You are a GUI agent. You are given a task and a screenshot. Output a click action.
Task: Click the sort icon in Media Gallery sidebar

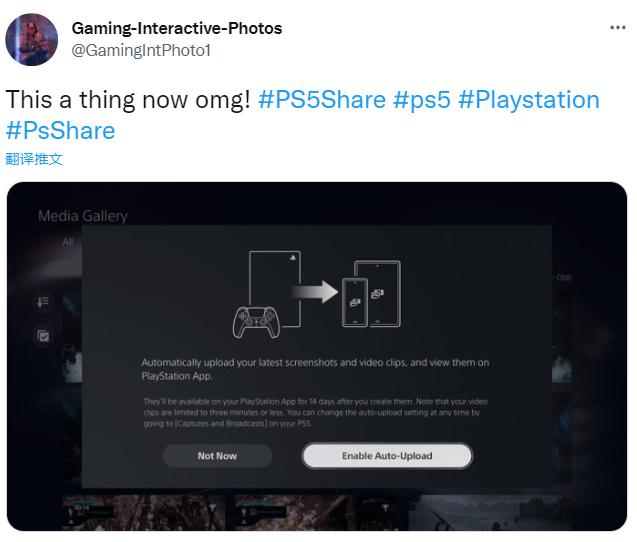pos(43,301)
